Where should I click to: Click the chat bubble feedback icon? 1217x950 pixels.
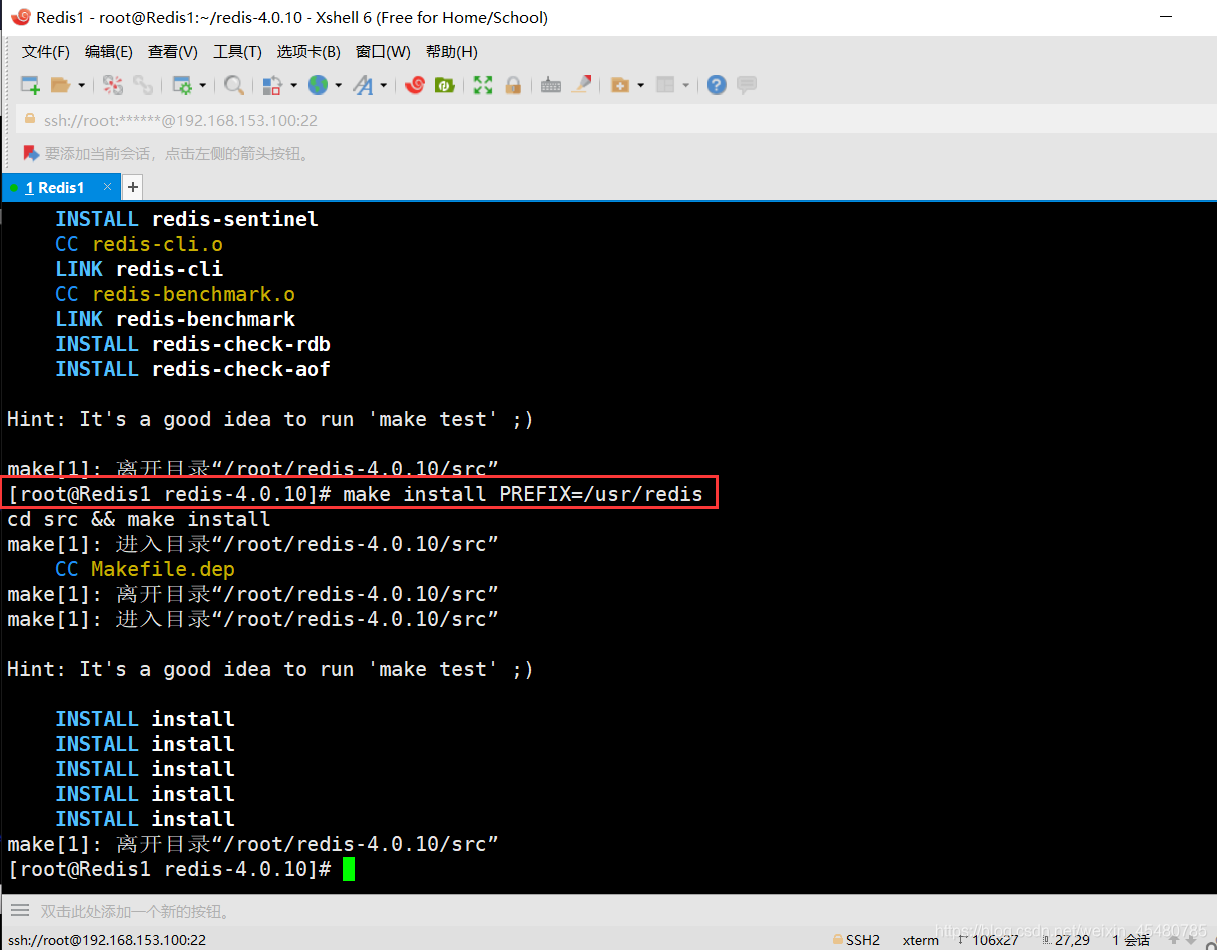[x=747, y=85]
